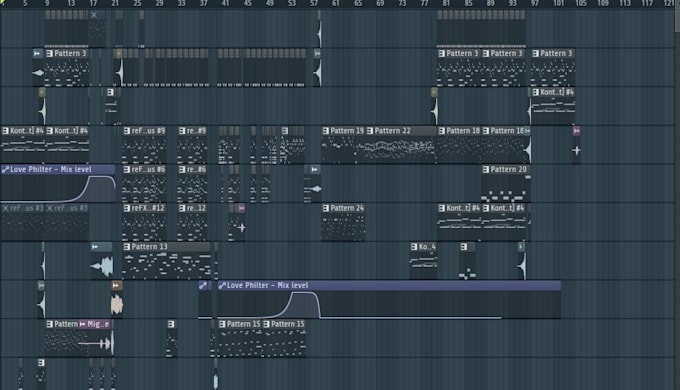This screenshot has height=390, width=680.
Task: Open the Pattern 22 clip menu icon
Action: pyautogui.click(x=370, y=131)
